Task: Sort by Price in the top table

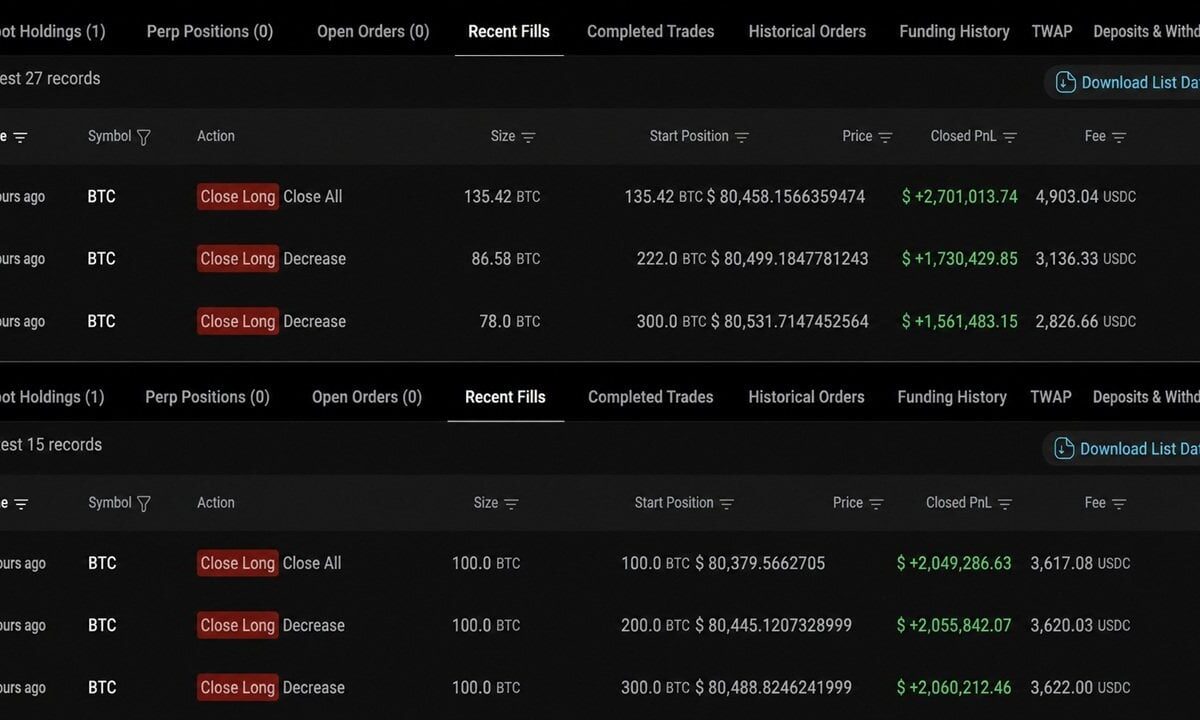Action: [885, 137]
